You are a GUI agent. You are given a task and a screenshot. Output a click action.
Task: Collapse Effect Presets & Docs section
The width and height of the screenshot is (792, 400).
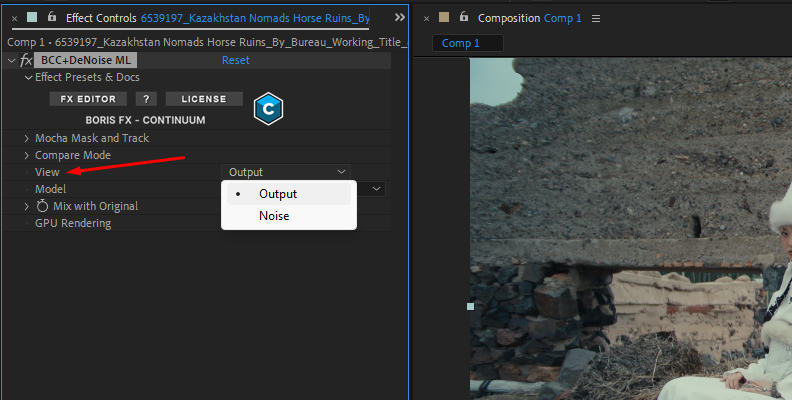point(27,77)
